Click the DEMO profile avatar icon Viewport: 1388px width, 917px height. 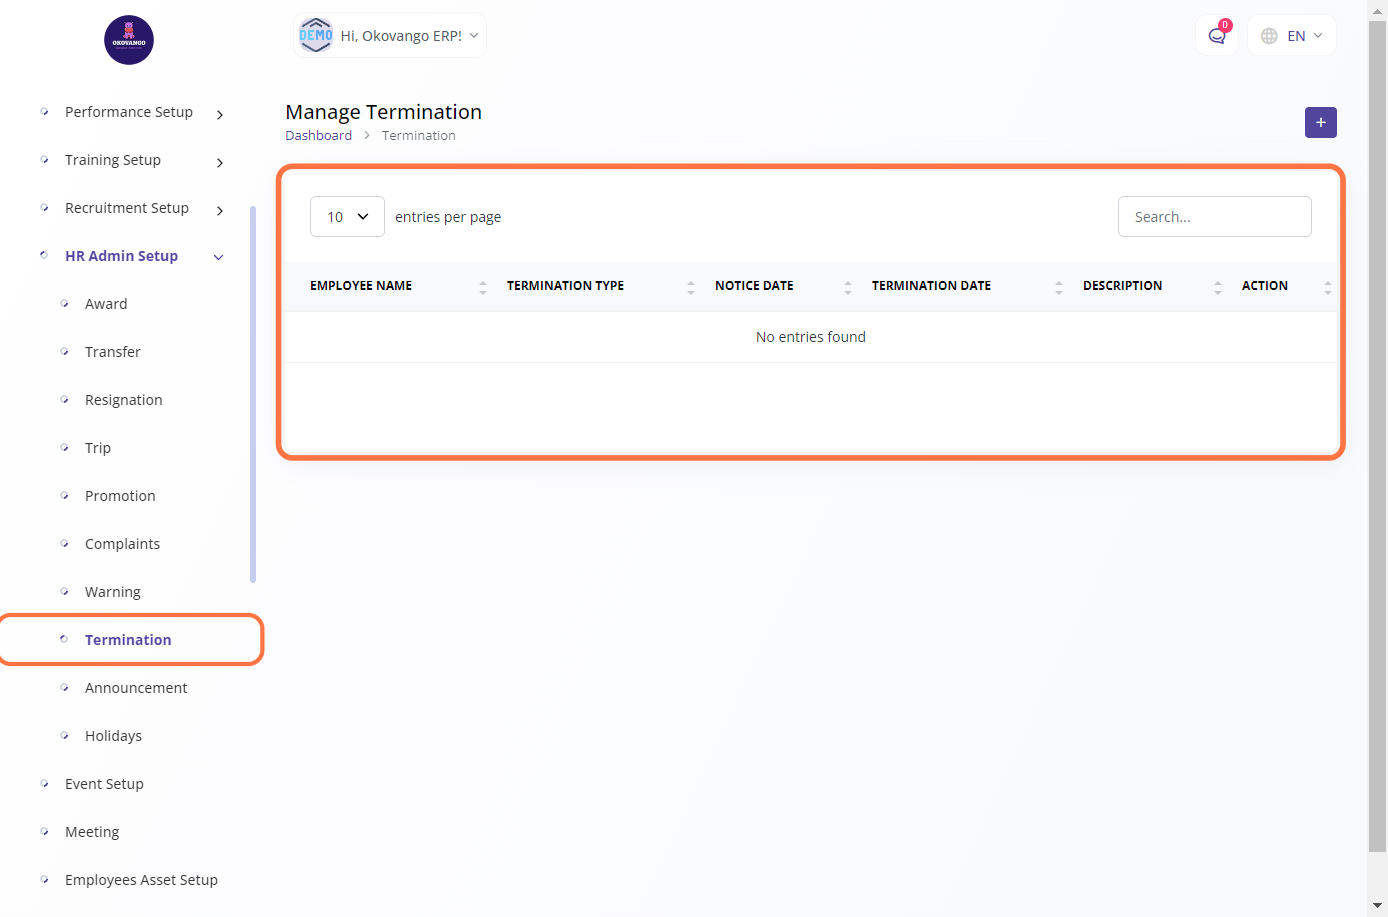click(x=316, y=35)
